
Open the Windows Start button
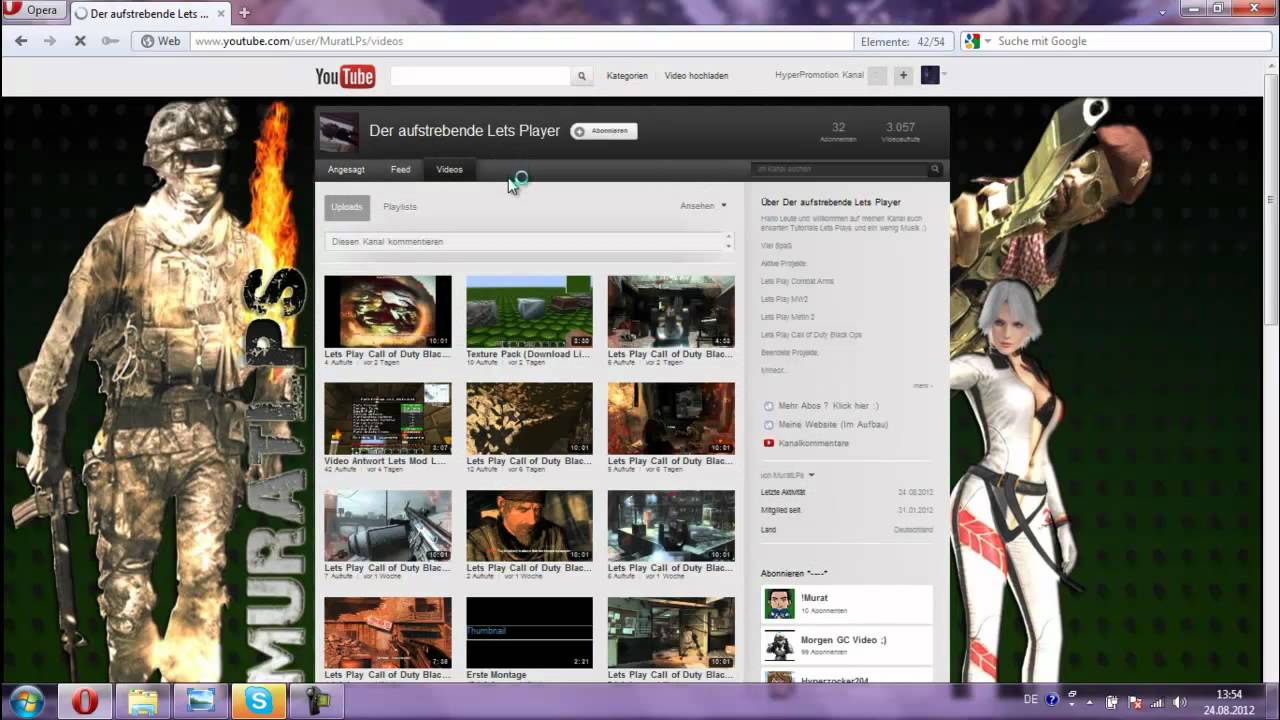(x=27, y=701)
